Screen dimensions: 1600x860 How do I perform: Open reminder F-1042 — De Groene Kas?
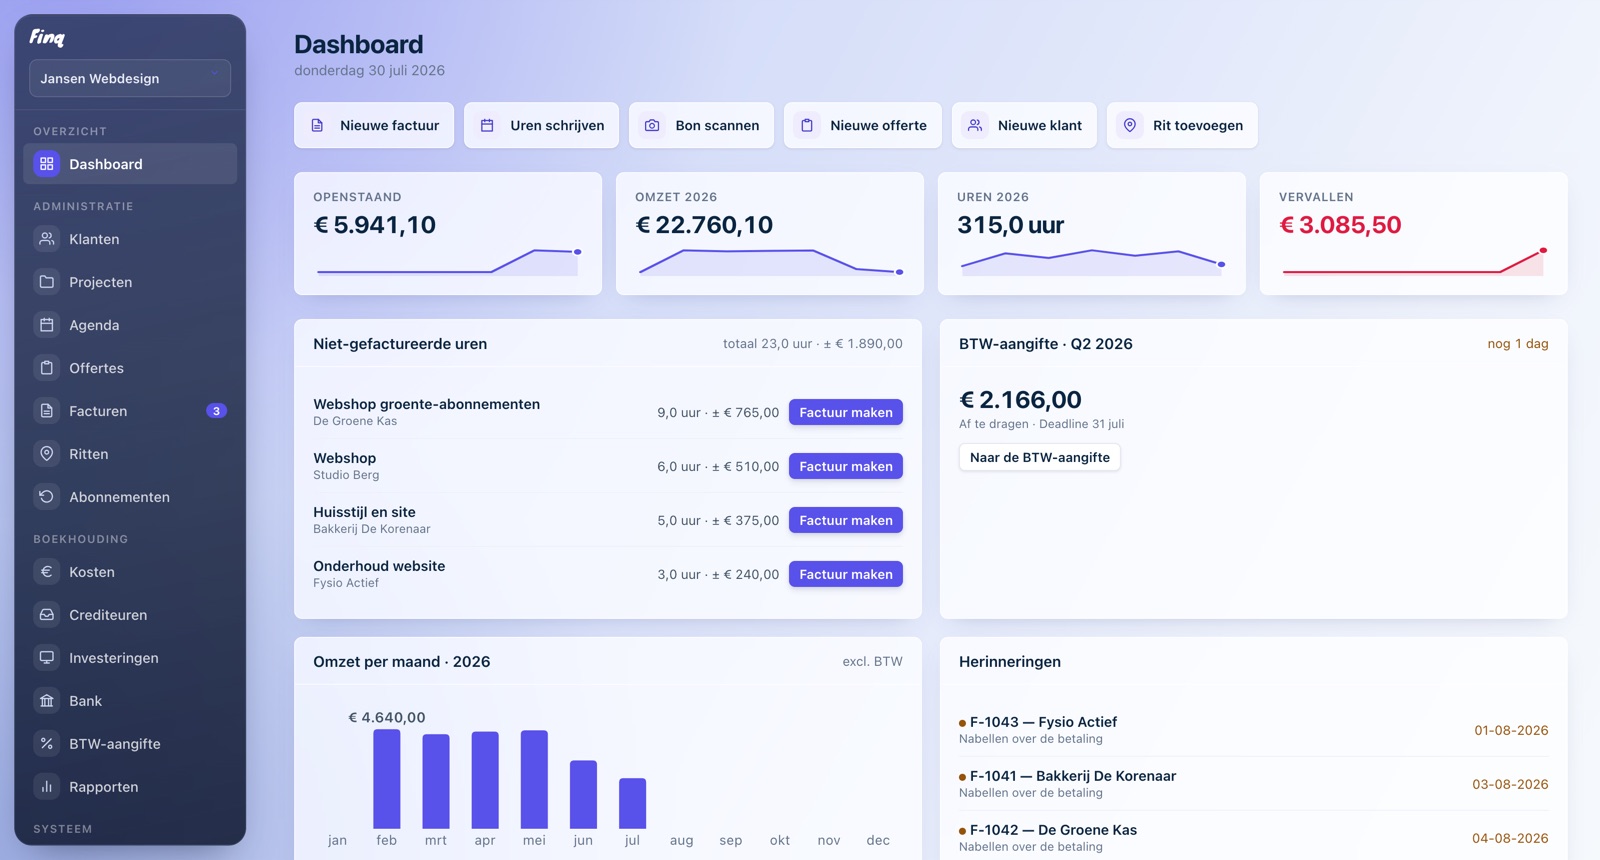(1254, 838)
